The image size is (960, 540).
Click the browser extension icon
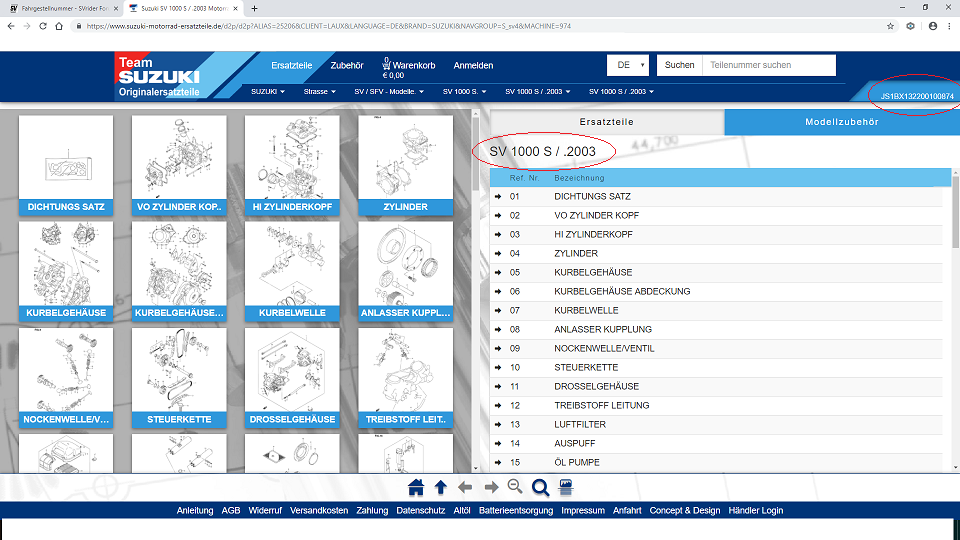click(910, 26)
